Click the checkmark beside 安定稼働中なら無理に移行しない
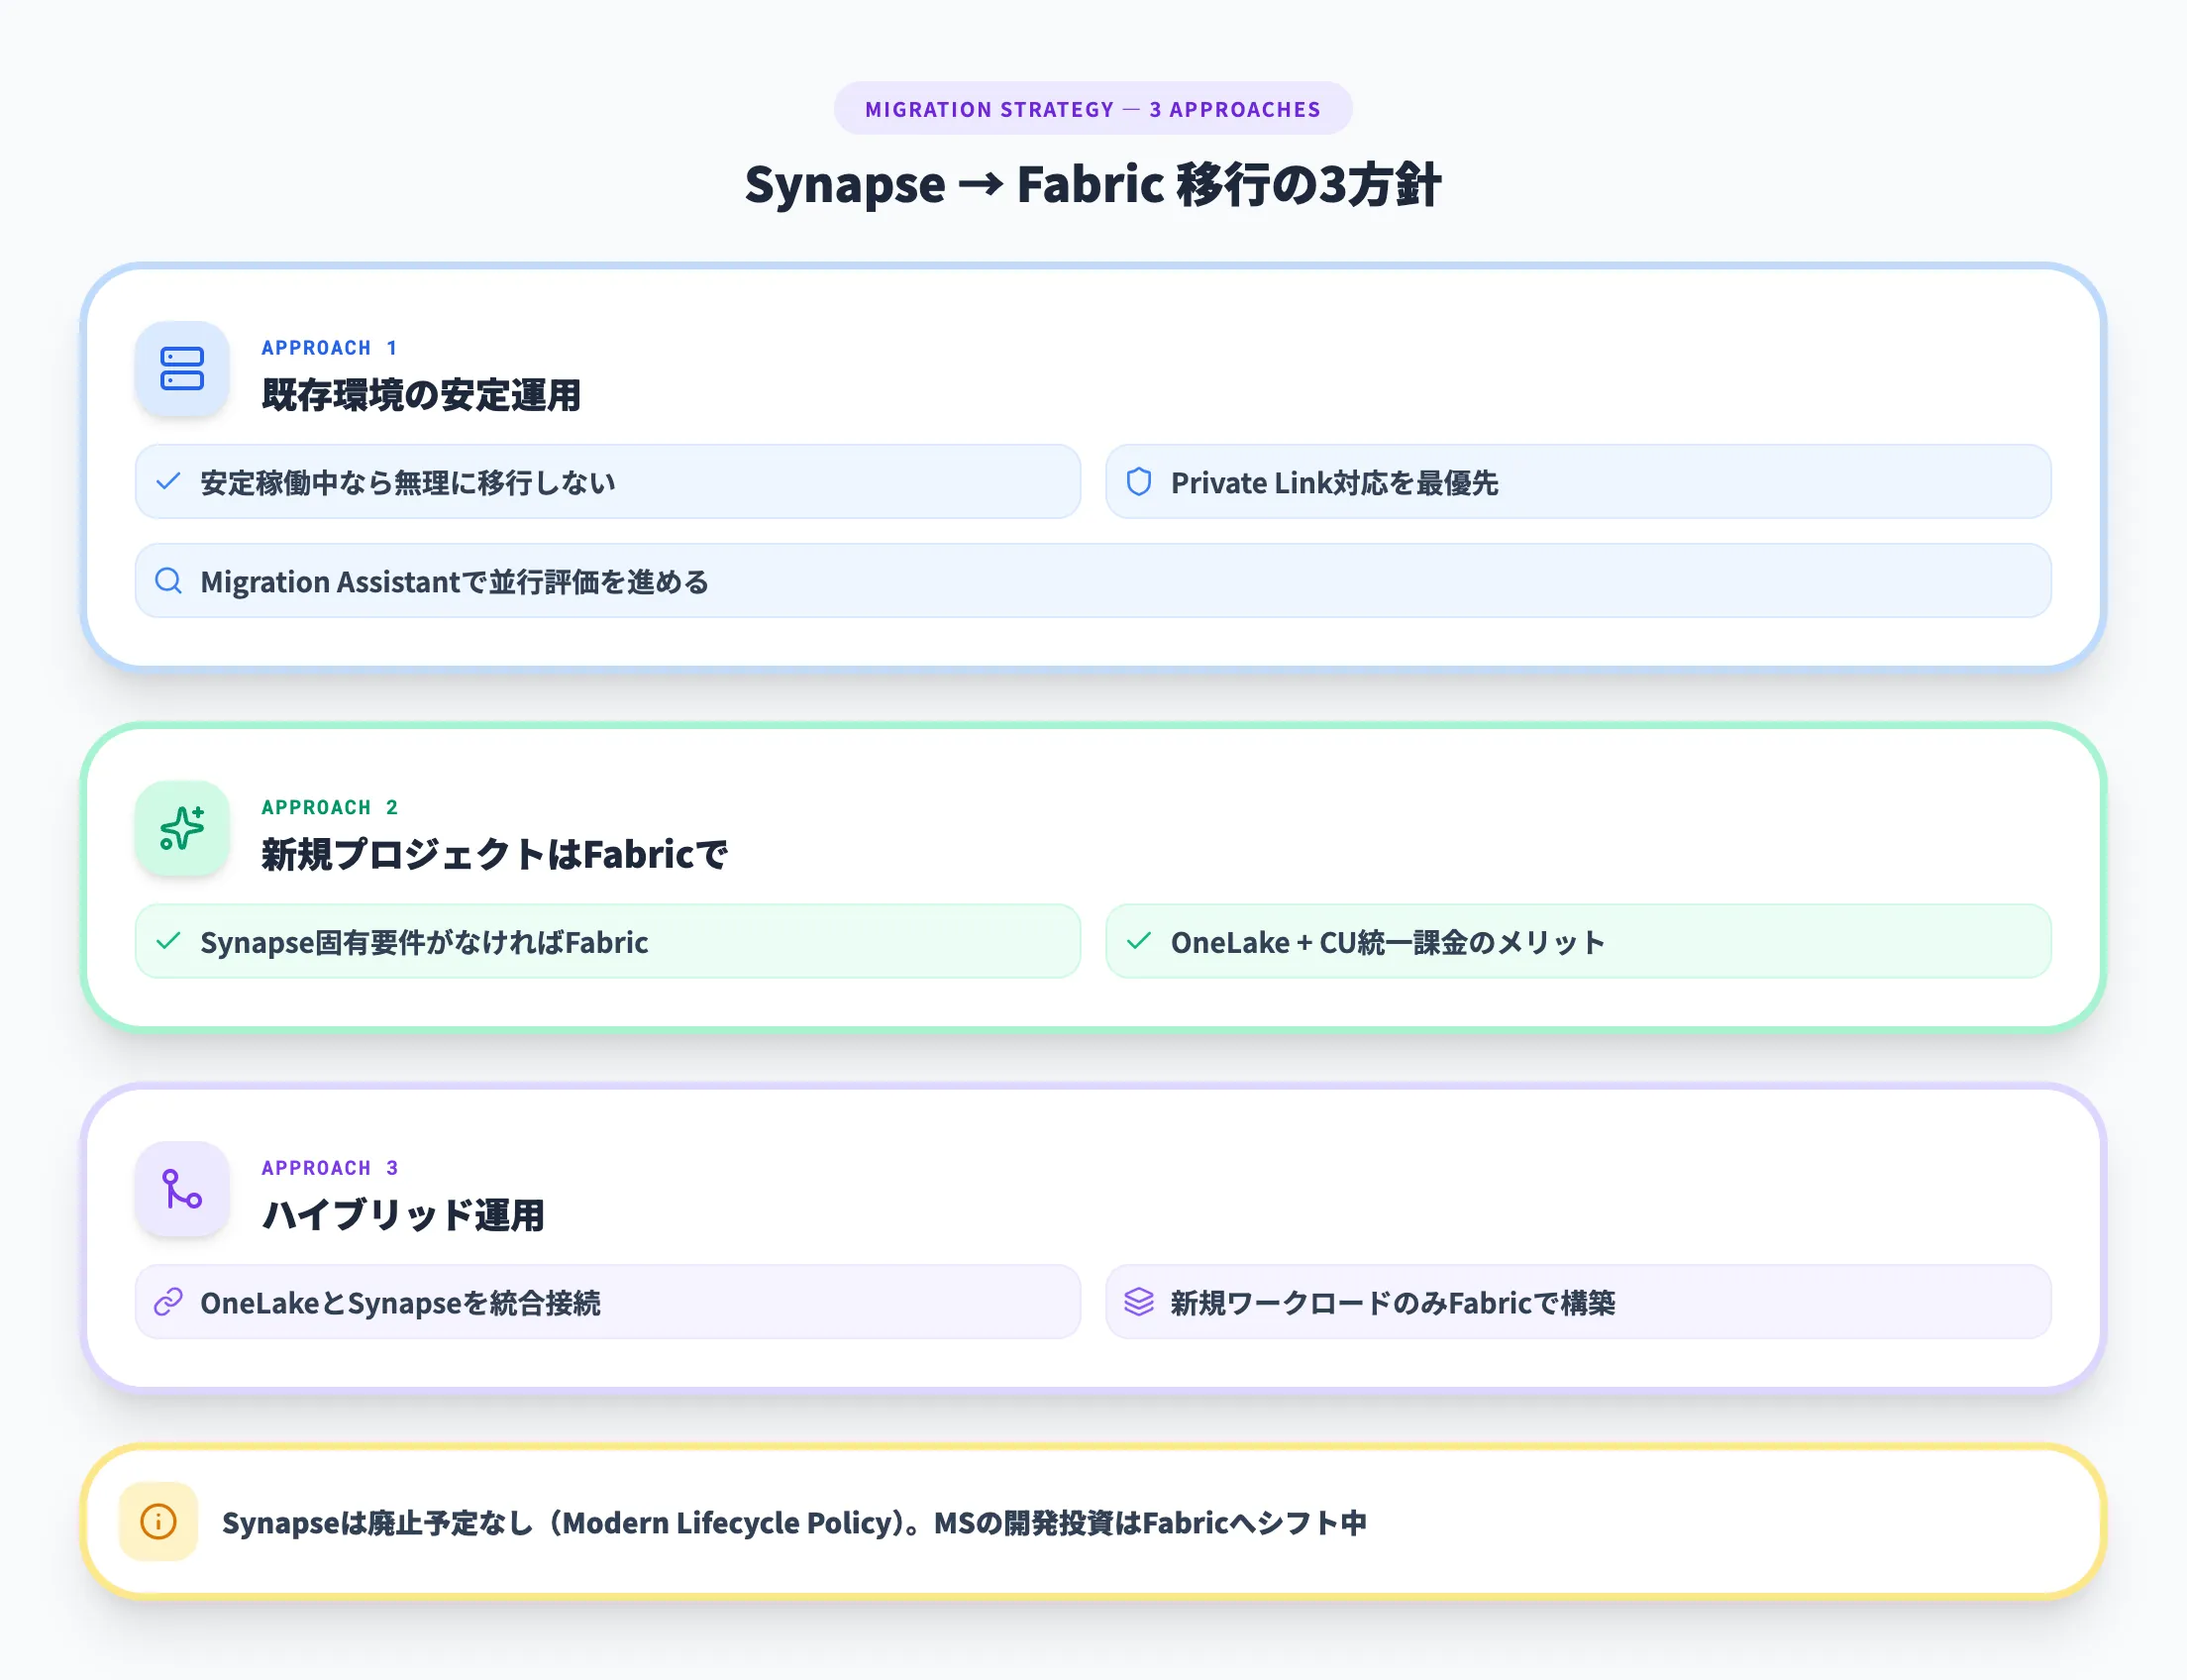Viewport: 2187px width, 1680px height. click(x=168, y=481)
